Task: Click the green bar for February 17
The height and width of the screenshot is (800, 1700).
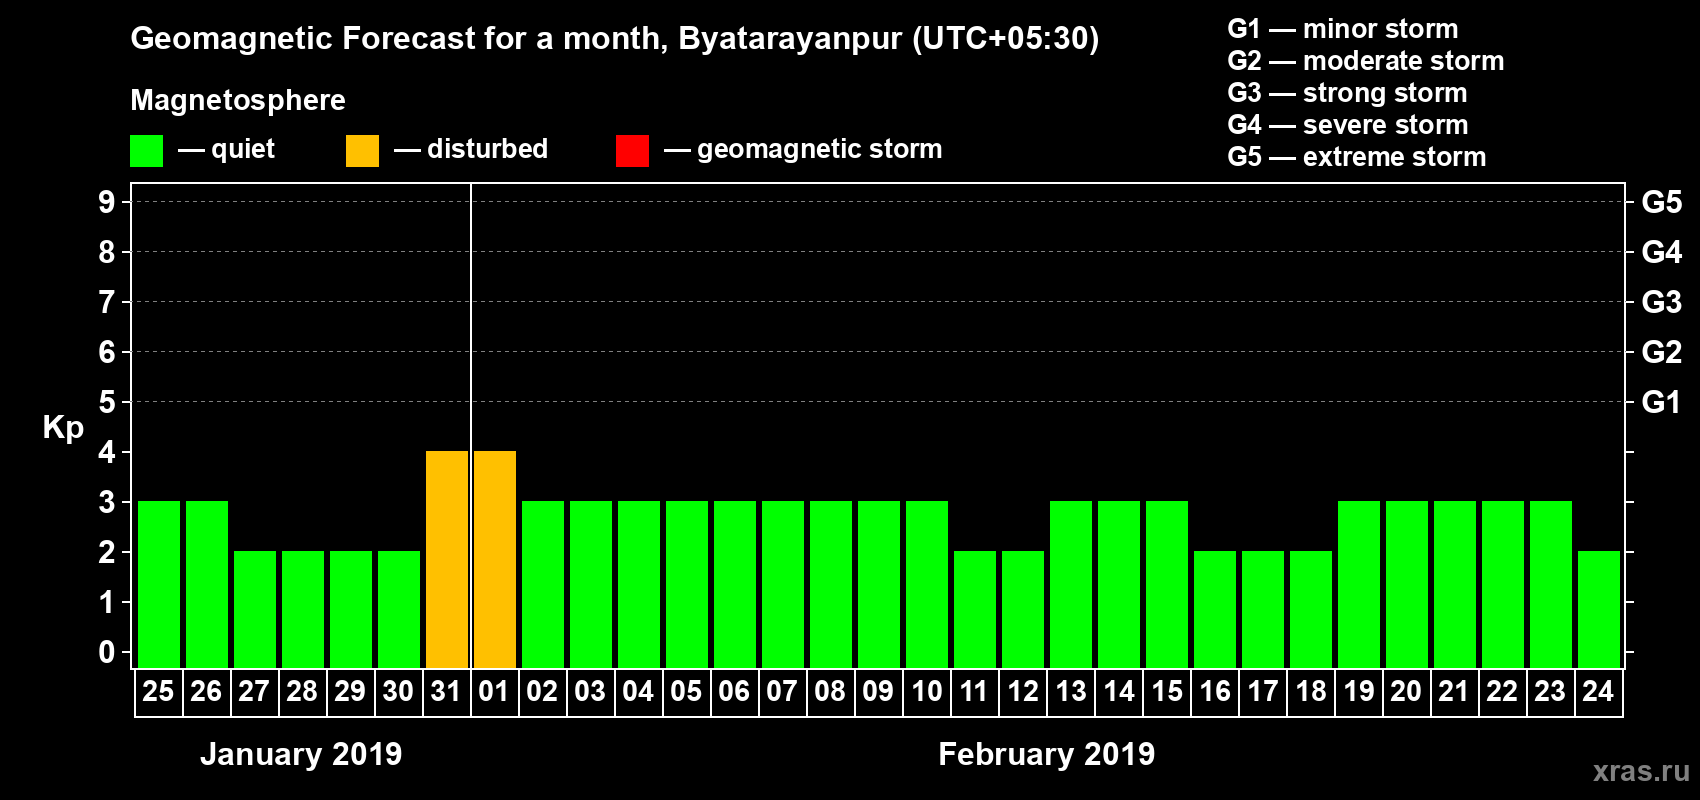Action: click(1263, 609)
